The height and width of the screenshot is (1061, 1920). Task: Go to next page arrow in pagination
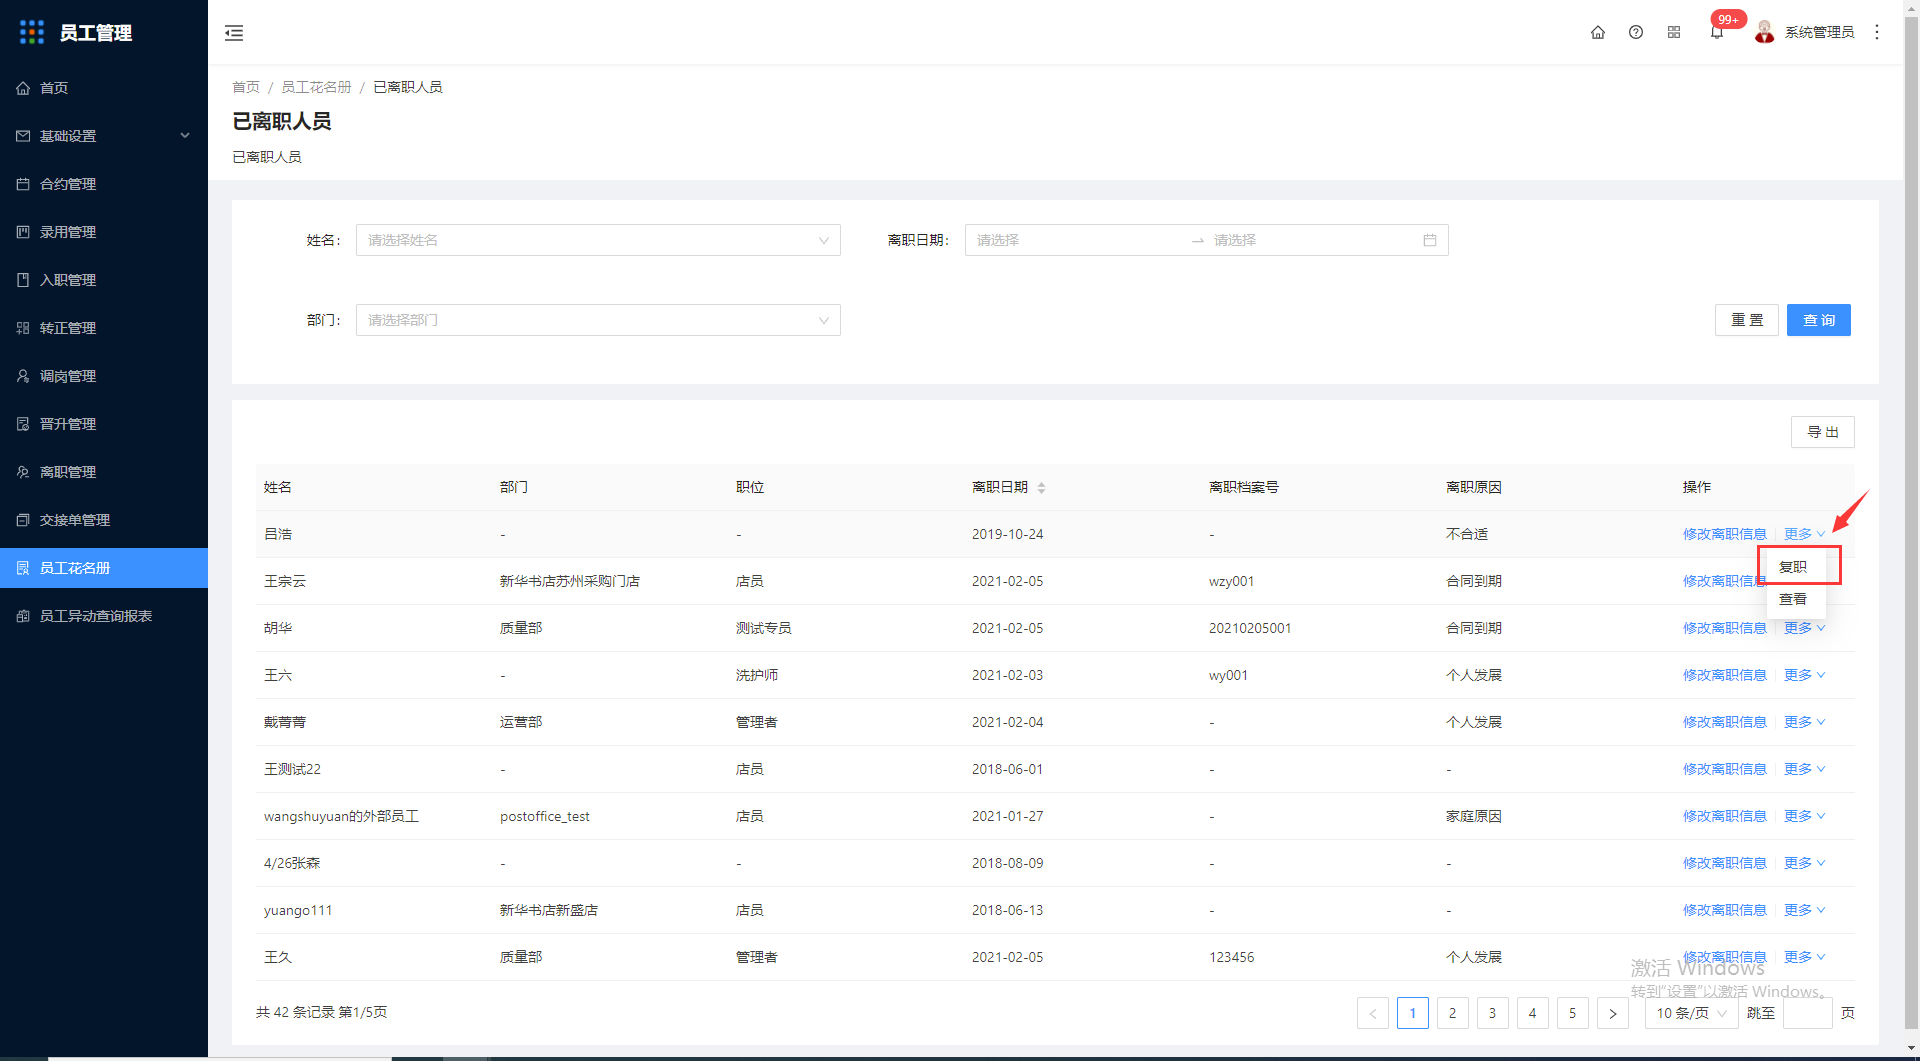coord(1613,1013)
